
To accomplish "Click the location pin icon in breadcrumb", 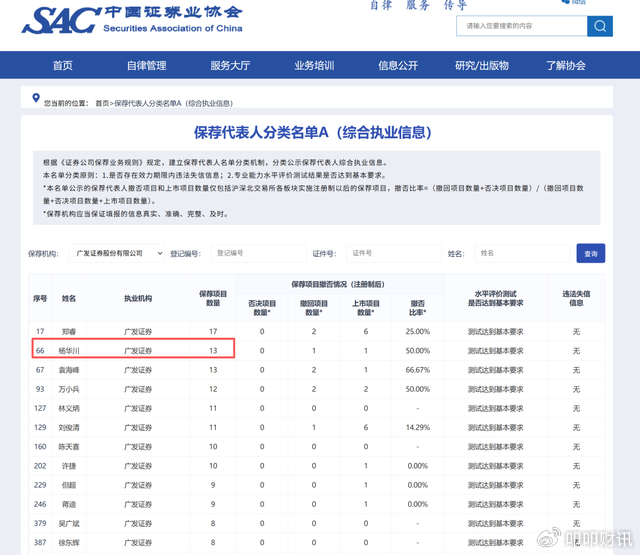I will pos(36,98).
